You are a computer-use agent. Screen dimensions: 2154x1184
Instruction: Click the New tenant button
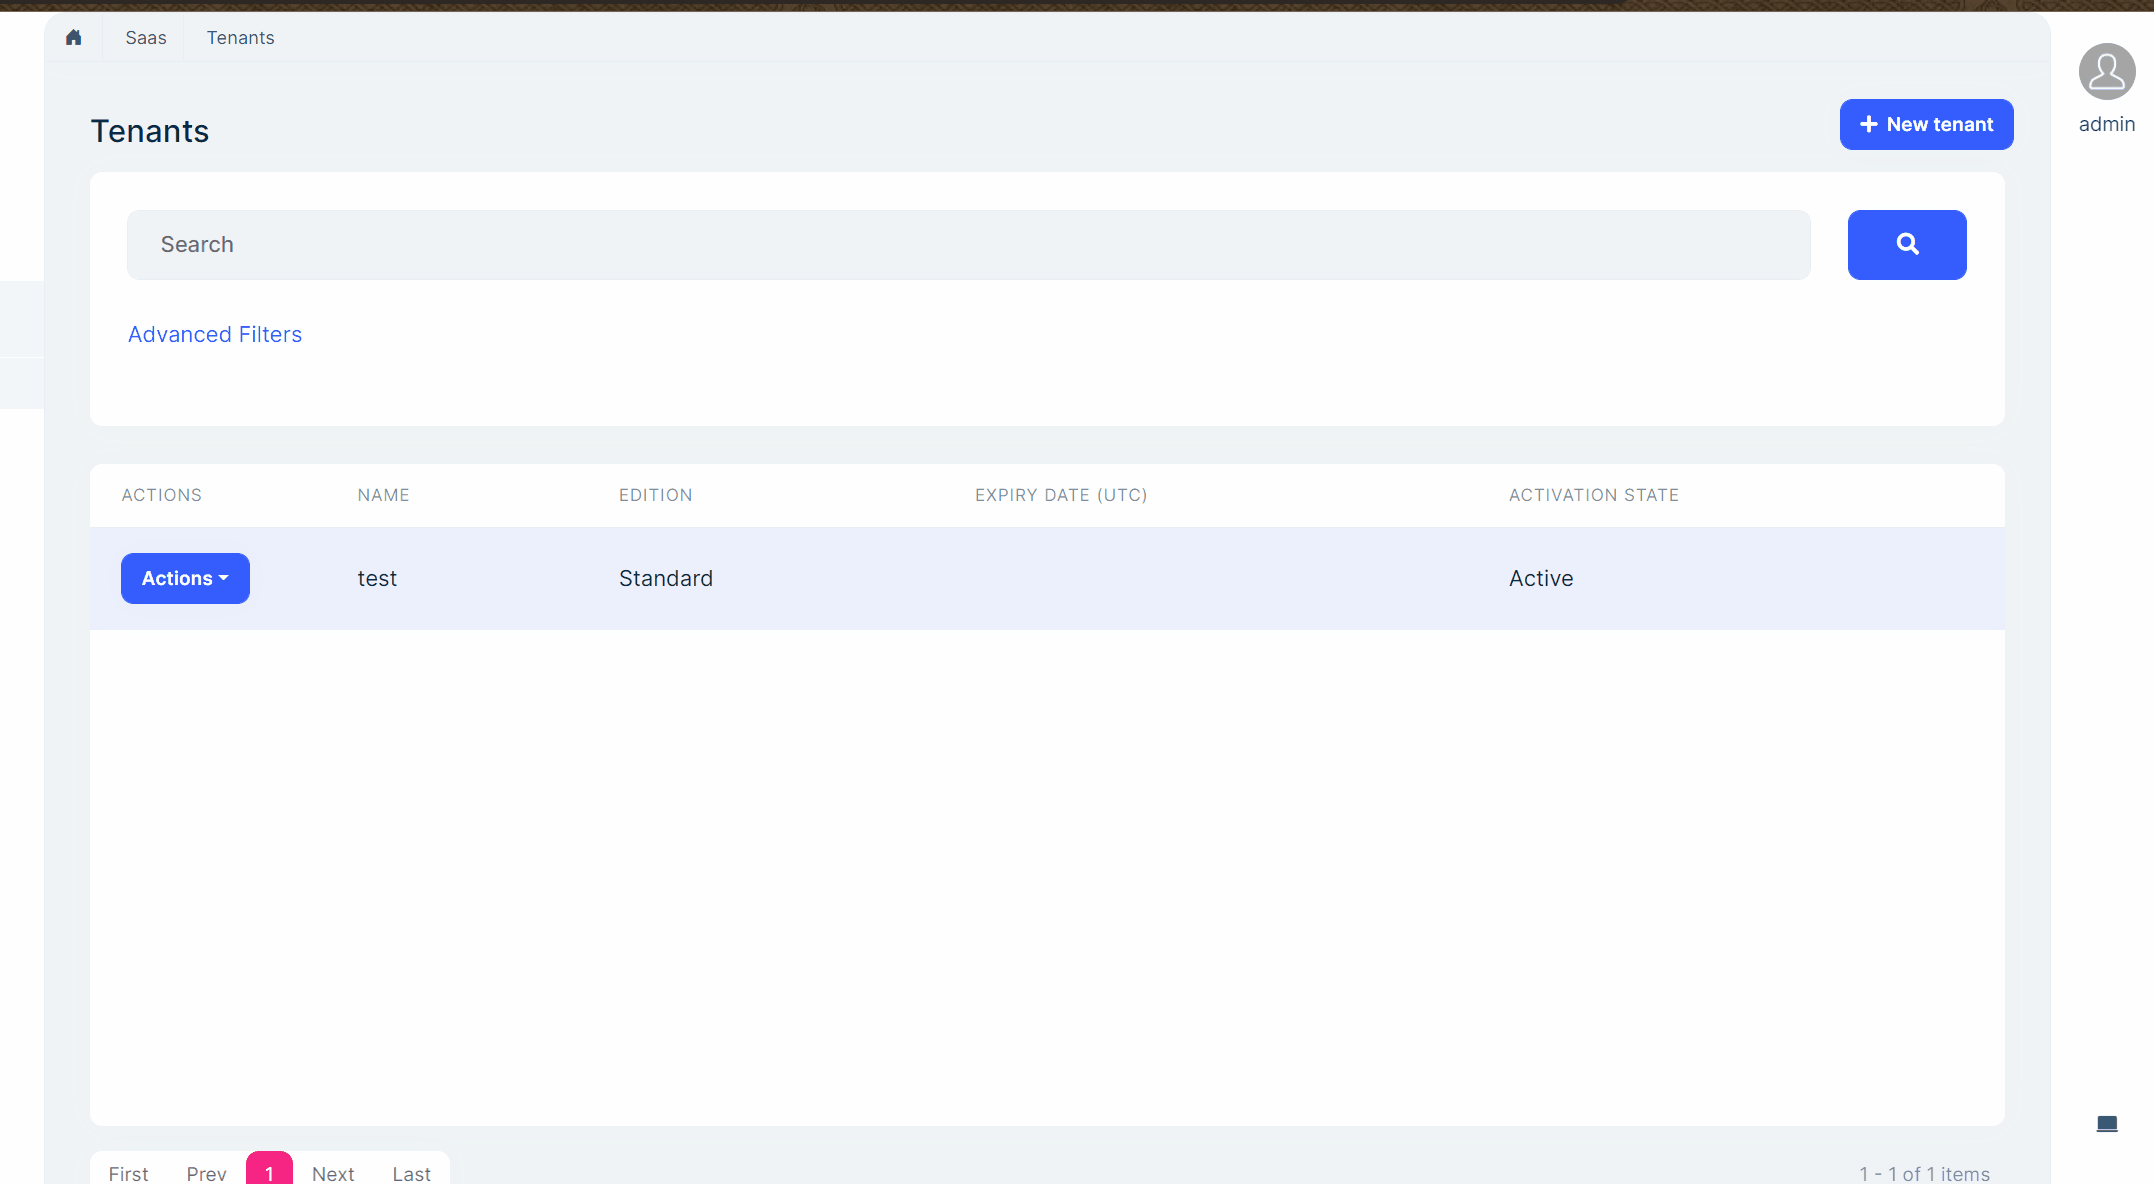coord(1926,125)
